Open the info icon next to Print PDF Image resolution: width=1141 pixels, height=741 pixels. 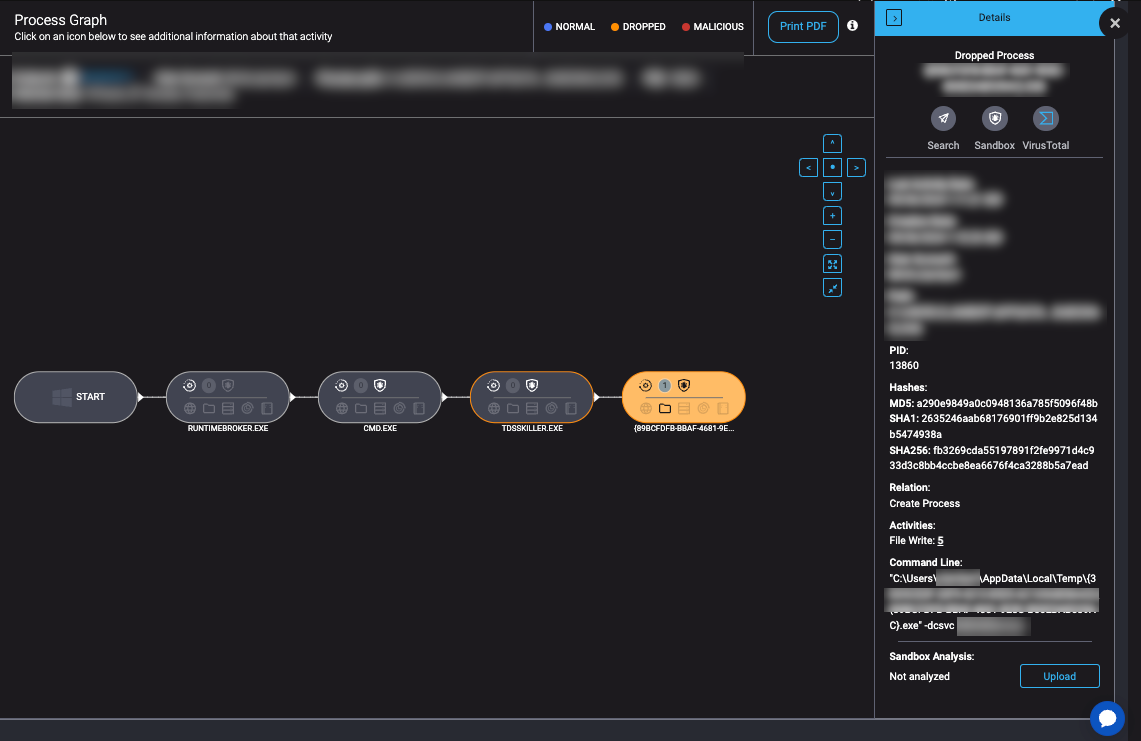pos(852,26)
